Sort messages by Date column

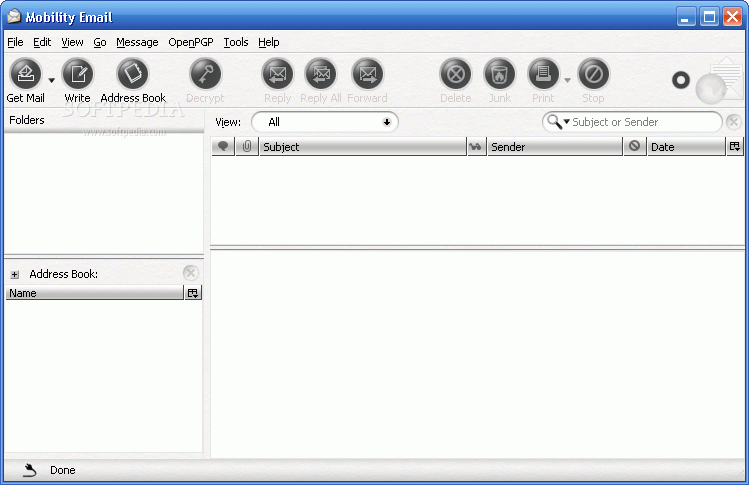[686, 146]
